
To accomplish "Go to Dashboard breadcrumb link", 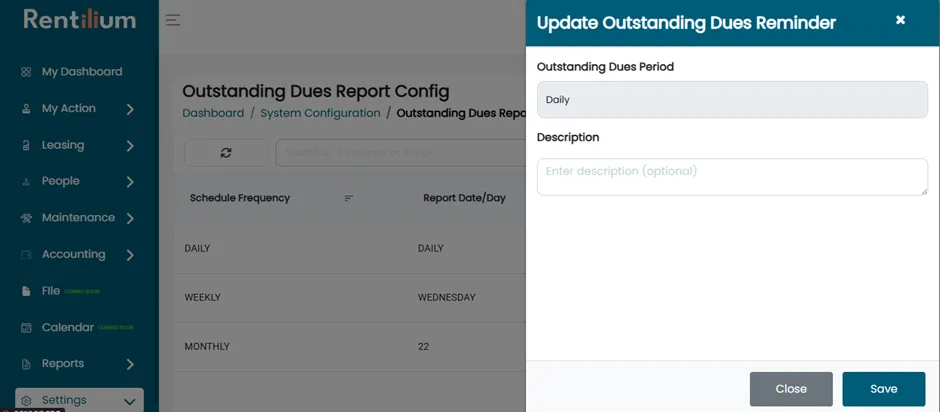I will point(213,113).
